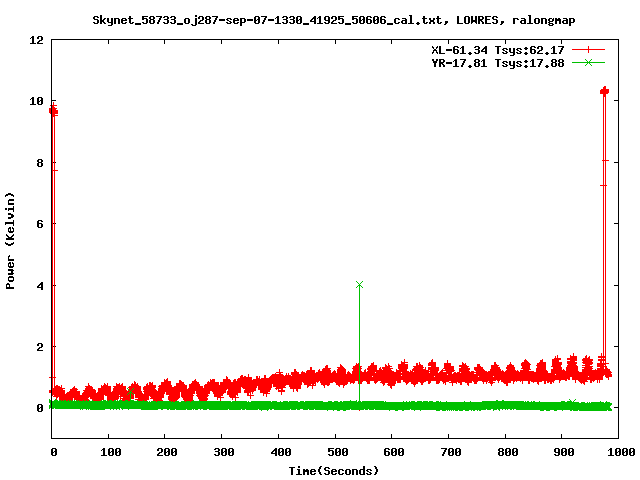
Task: Select the XL-61.34 Tsys:62.17 legend label
Action: [x=498, y=50]
